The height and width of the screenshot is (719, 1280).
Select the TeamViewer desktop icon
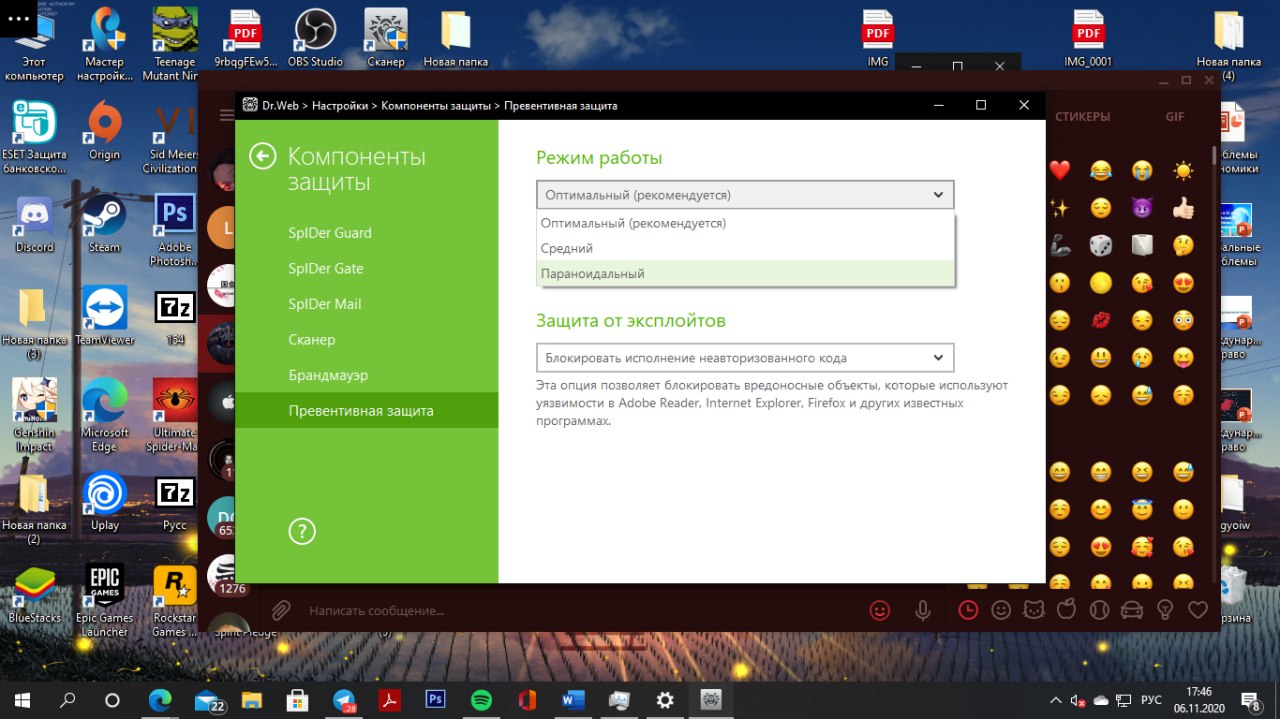pos(104,317)
